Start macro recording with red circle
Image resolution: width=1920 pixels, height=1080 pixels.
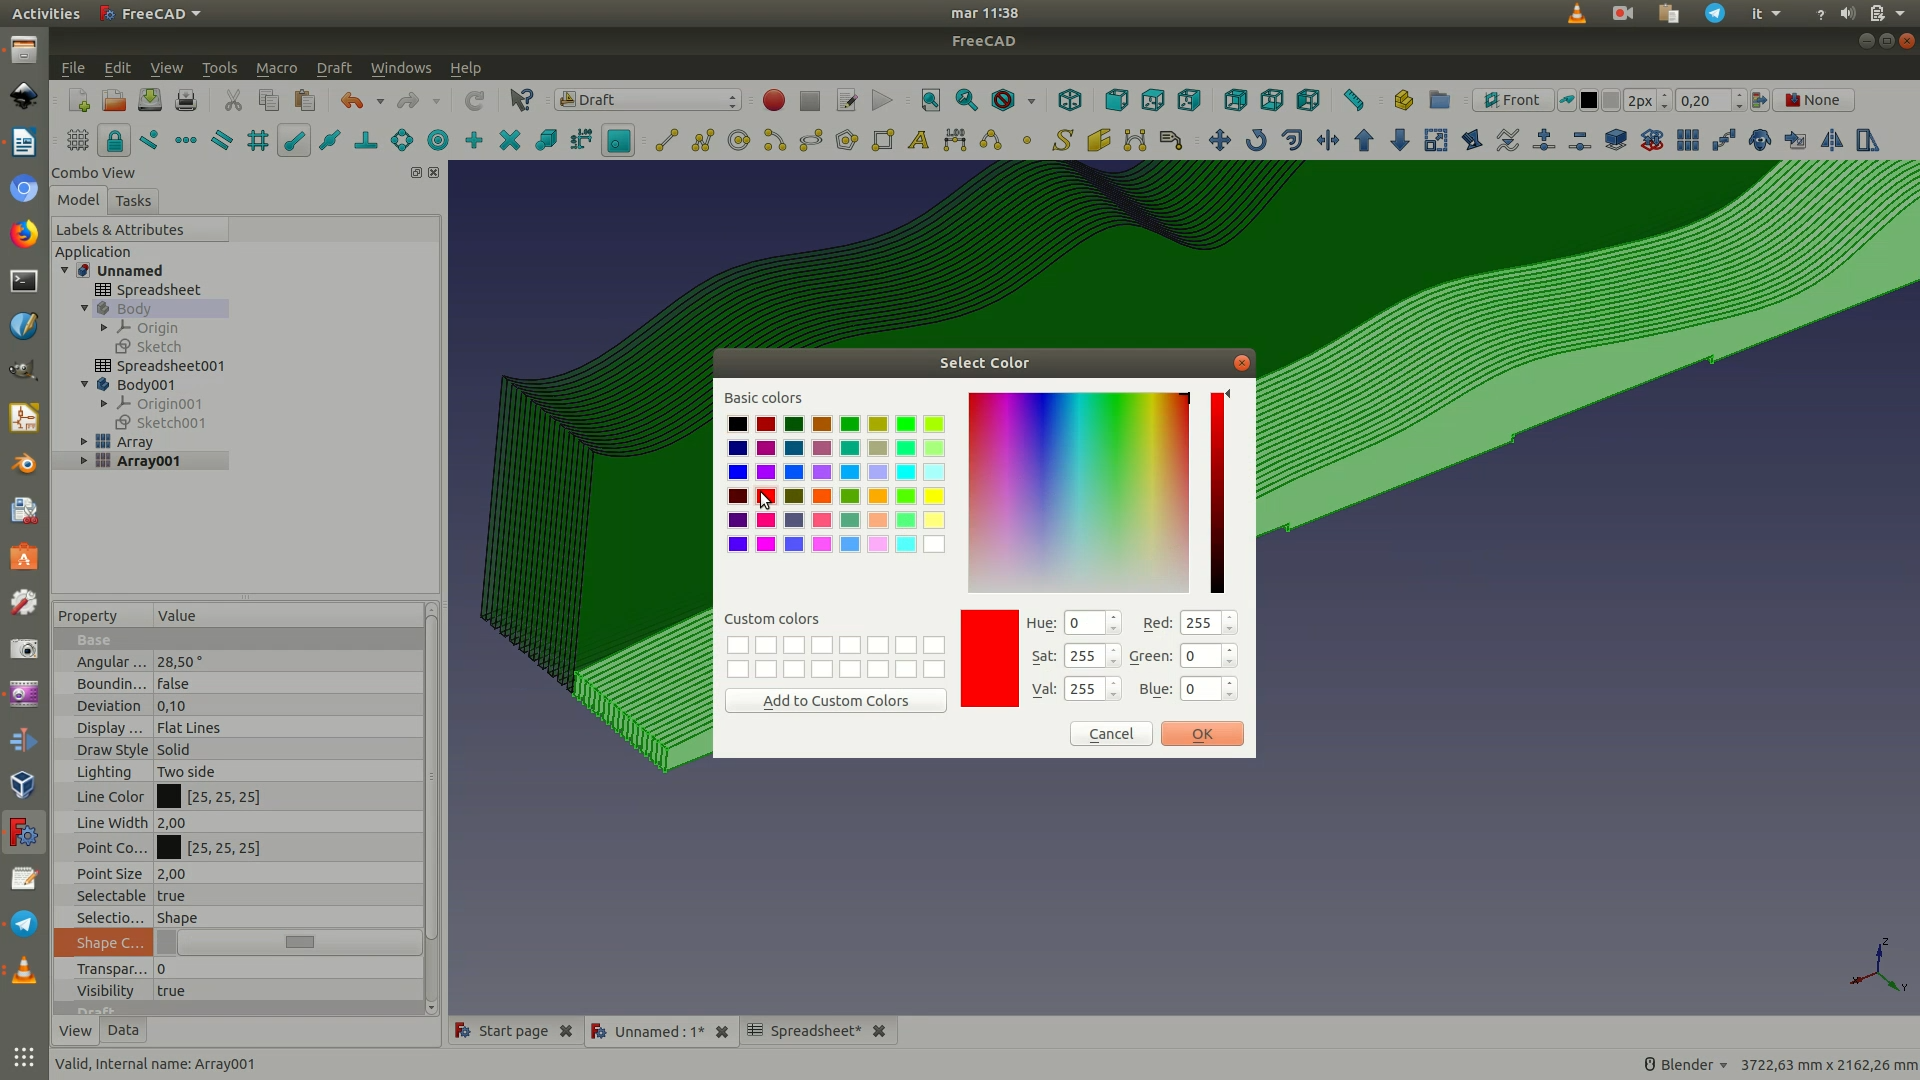pos(773,100)
